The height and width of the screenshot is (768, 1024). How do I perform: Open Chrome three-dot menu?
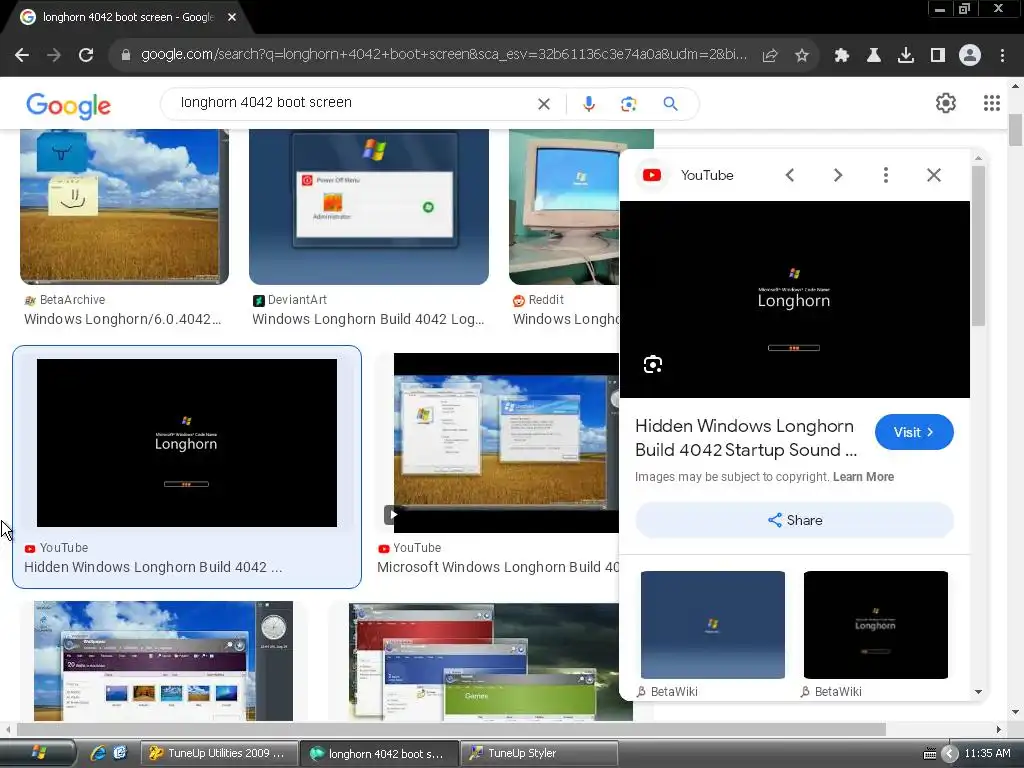click(1002, 56)
